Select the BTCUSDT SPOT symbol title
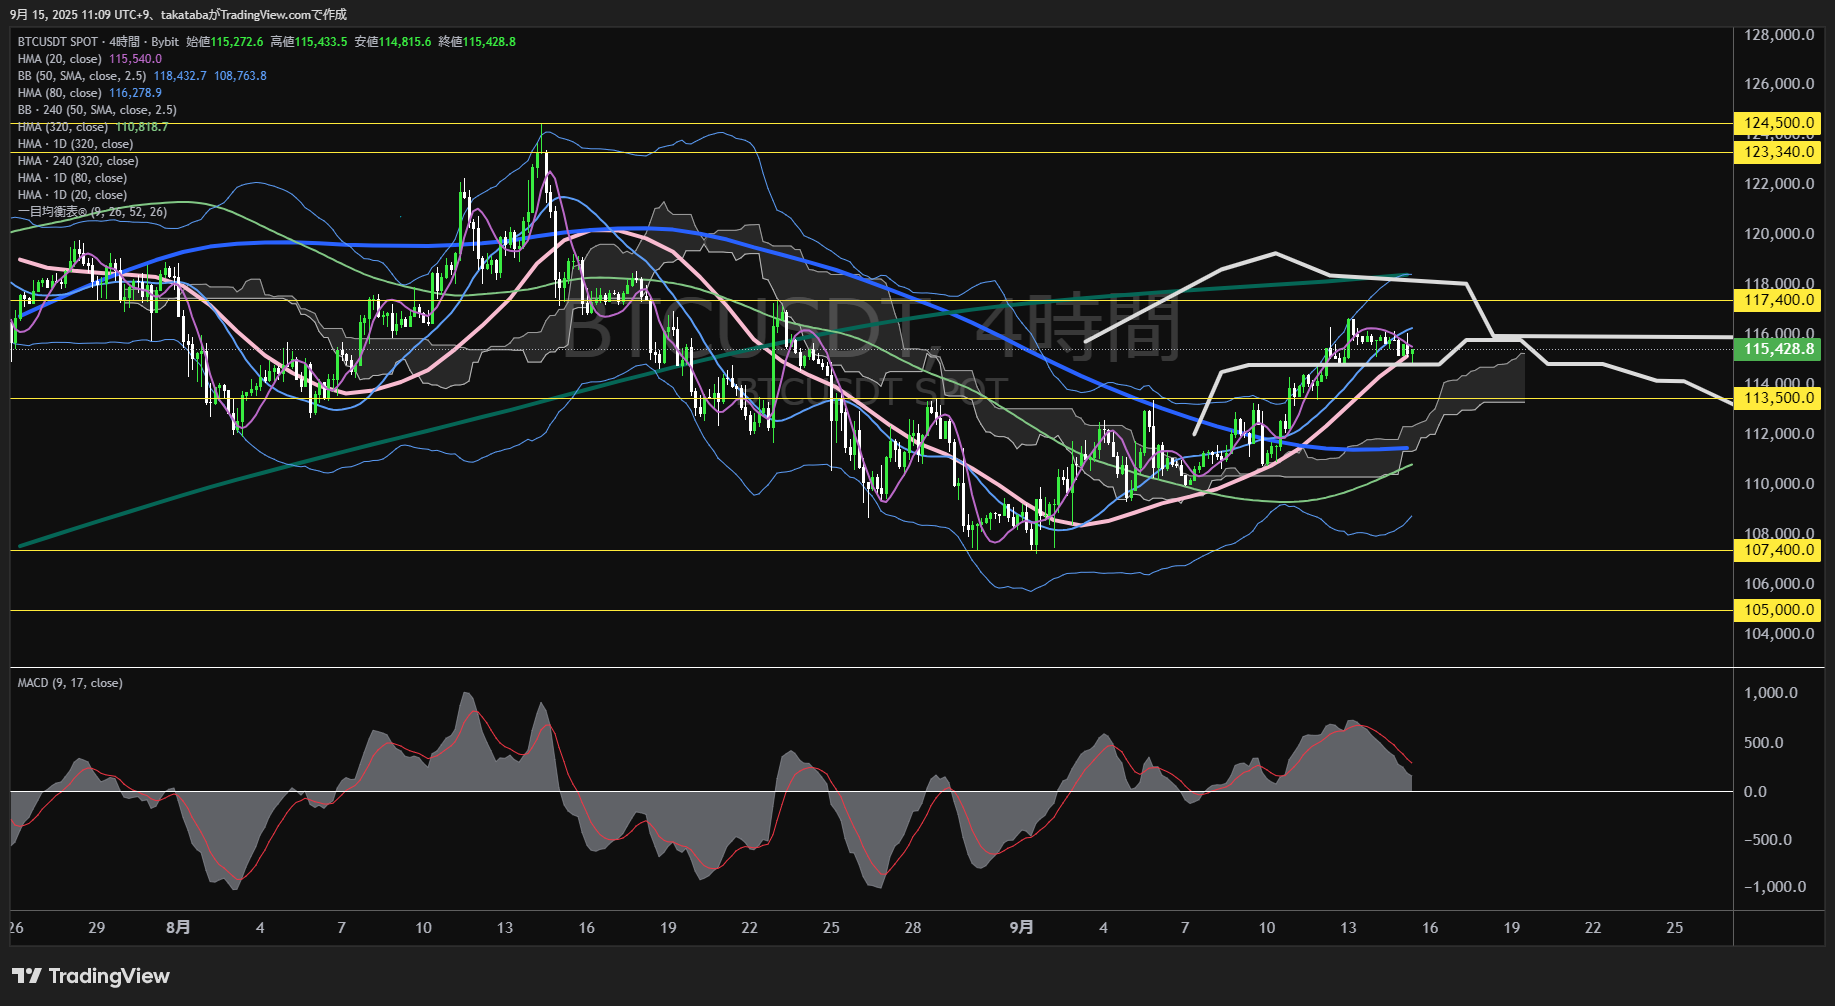 point(58,42)
